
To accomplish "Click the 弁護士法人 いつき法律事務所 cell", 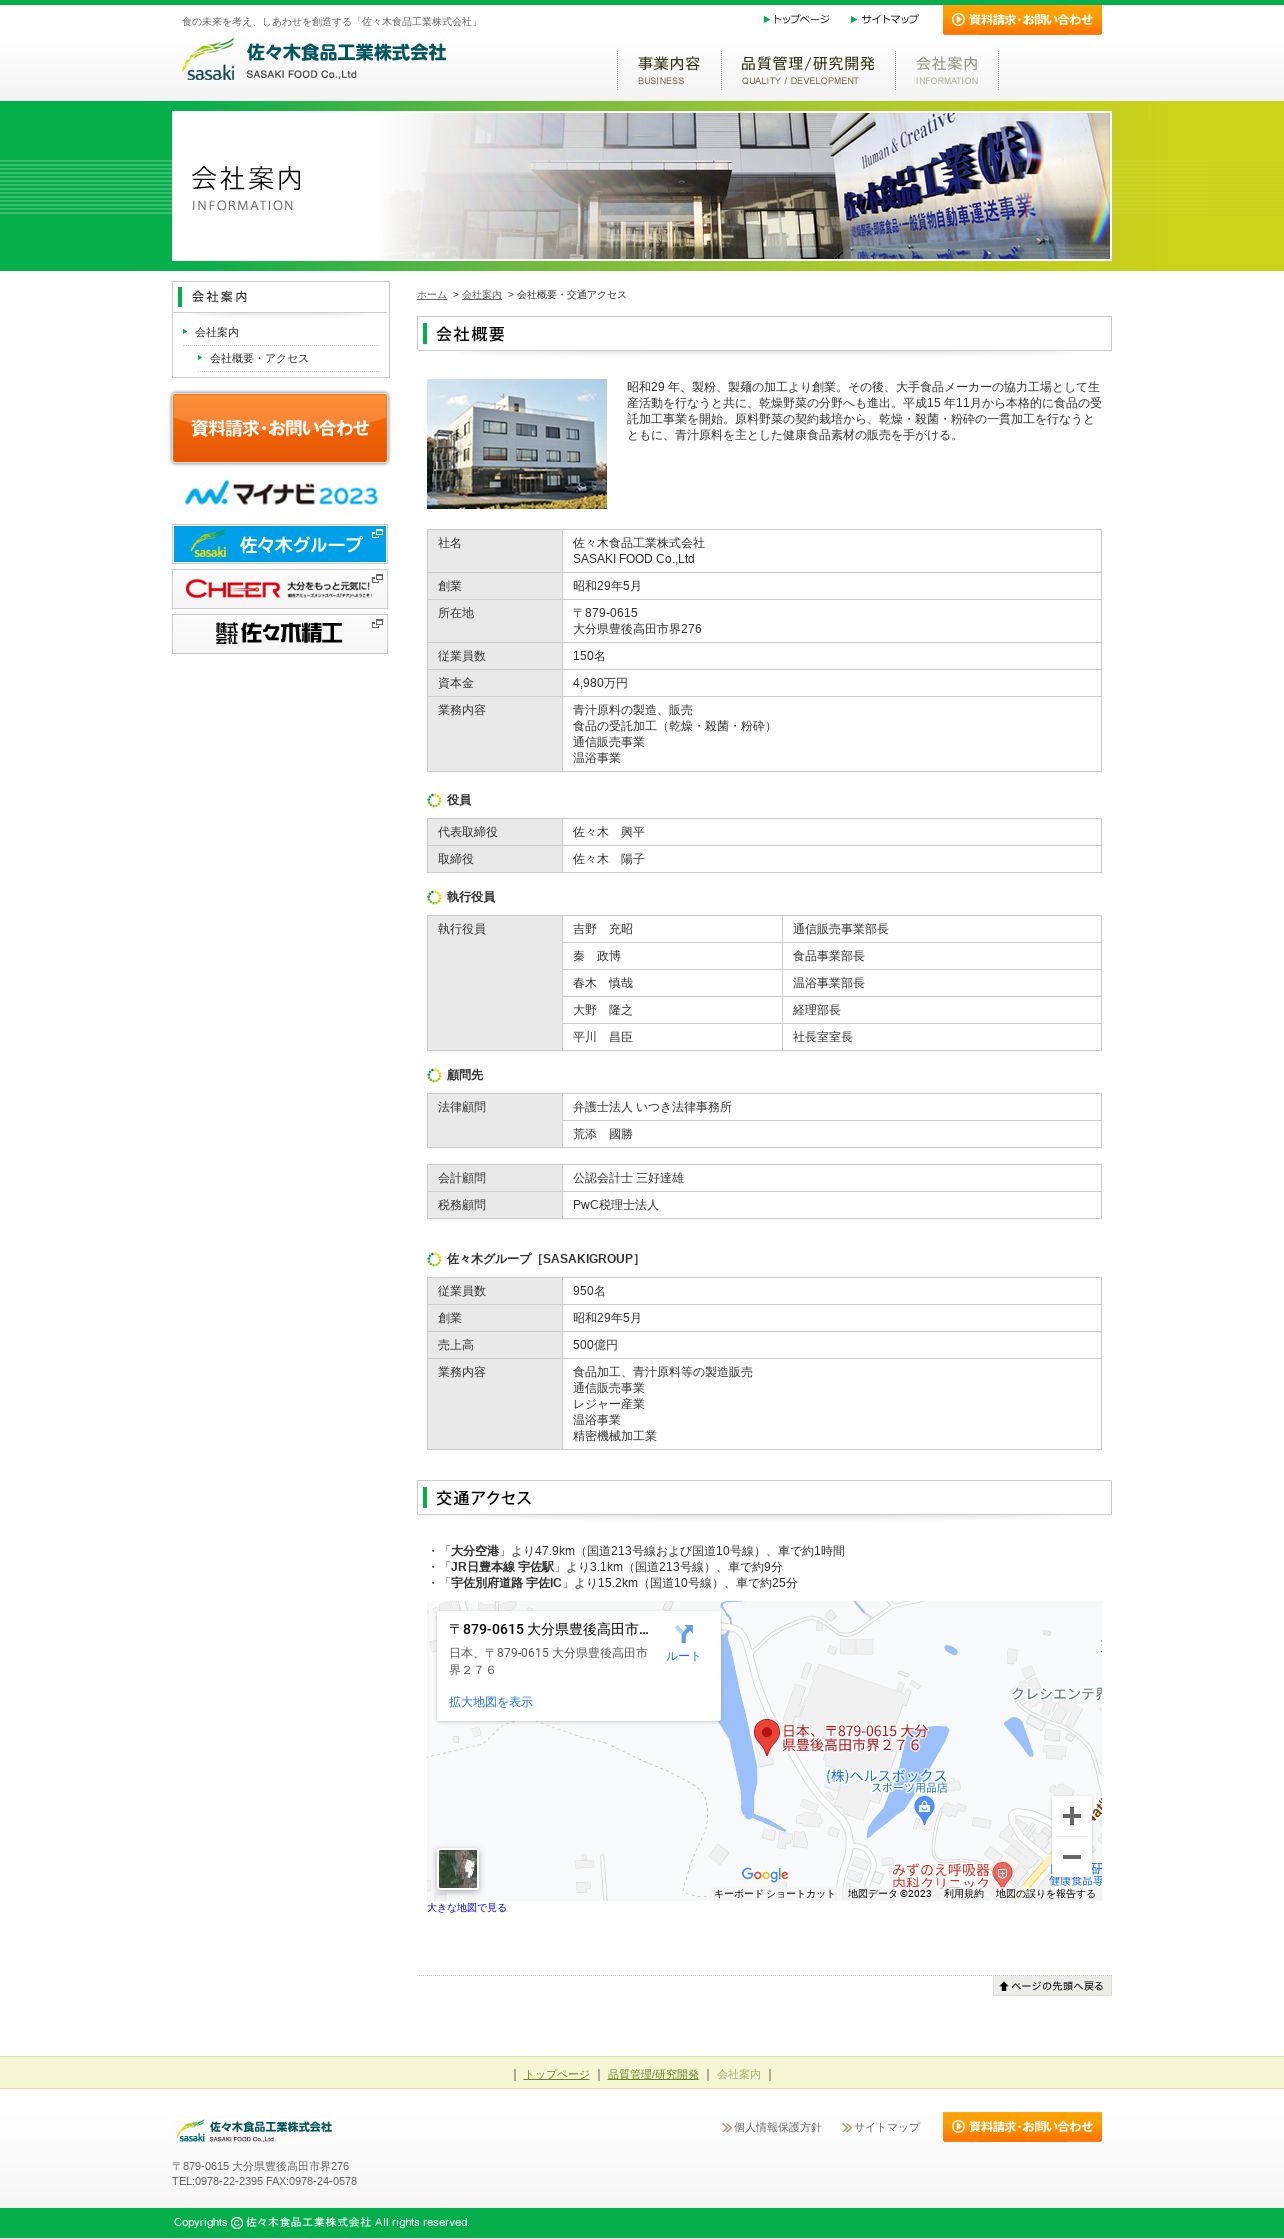I will pyautogui.click(x=832, y=1107).
